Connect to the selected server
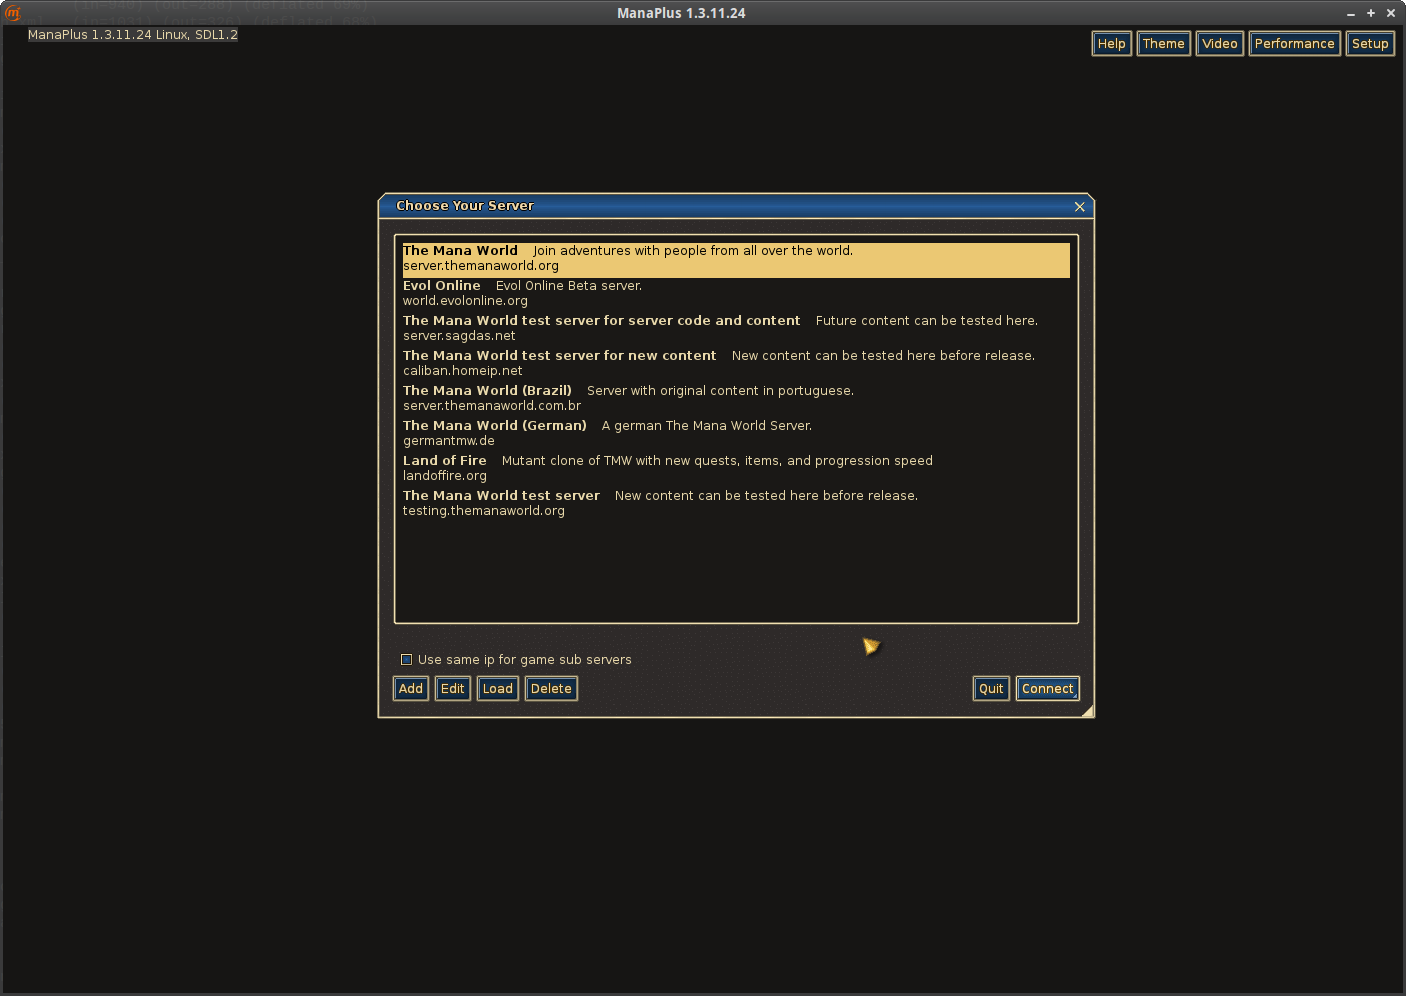The image size is (1406, 996). pyautogui.click(x=1048, y=689)
